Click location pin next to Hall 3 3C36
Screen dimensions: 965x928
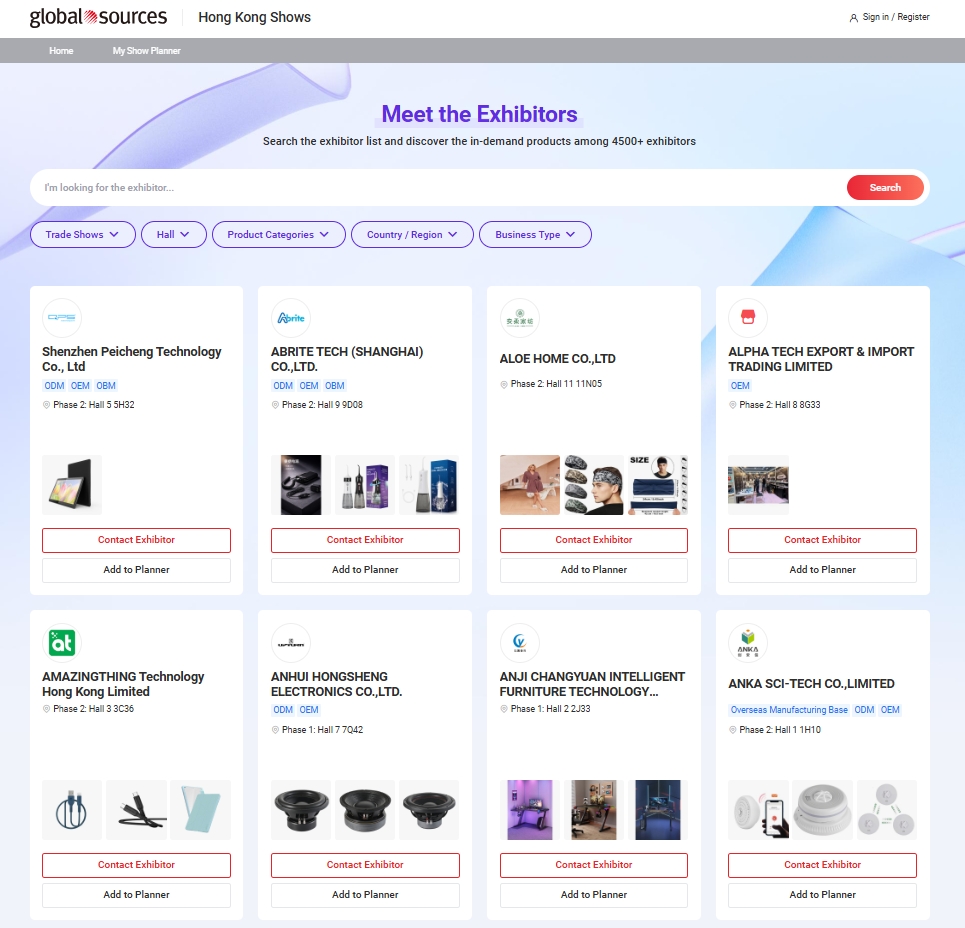tap(46, 709)
